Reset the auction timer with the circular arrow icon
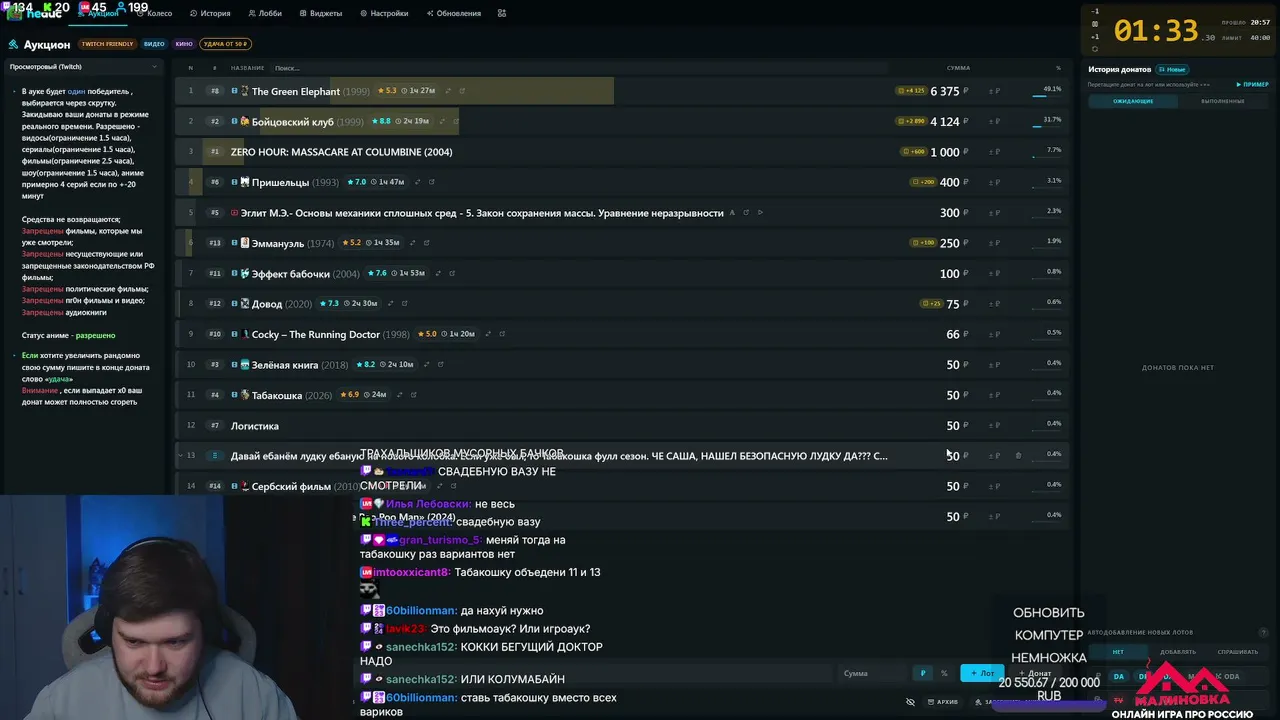 (x=1095, y=49)
